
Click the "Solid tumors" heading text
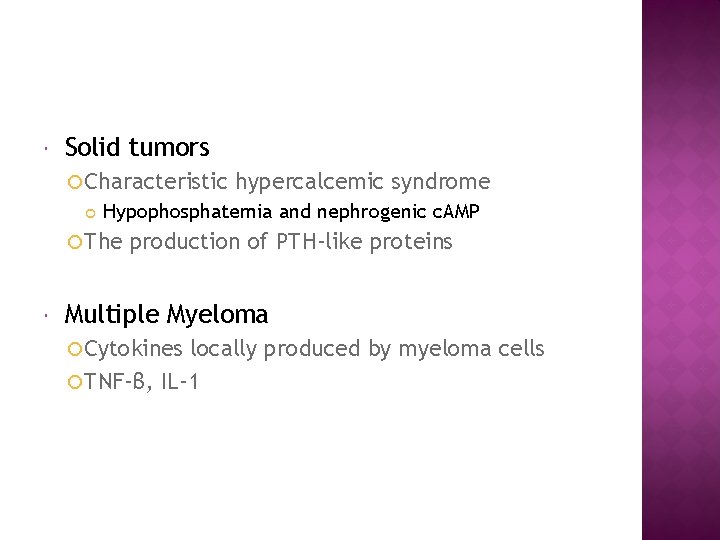137,148
